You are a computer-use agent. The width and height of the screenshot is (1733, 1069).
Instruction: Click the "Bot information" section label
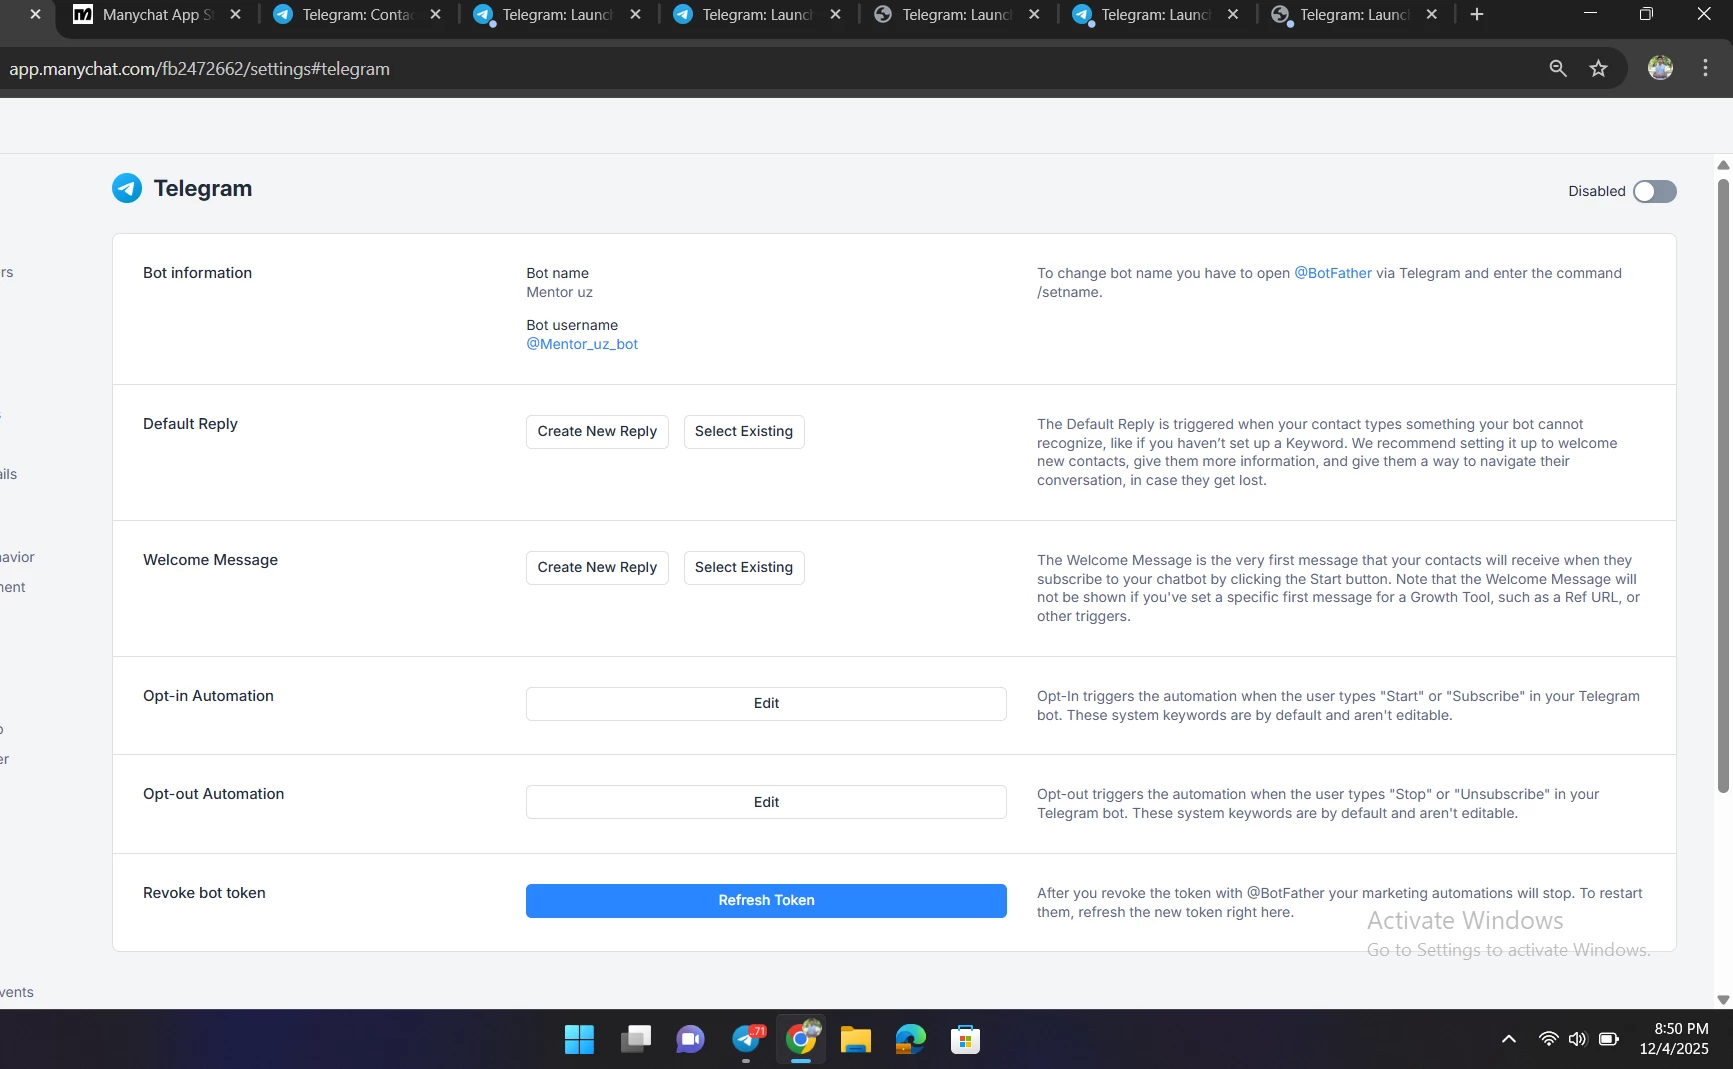pyautogui.click(x=197, y=273)
